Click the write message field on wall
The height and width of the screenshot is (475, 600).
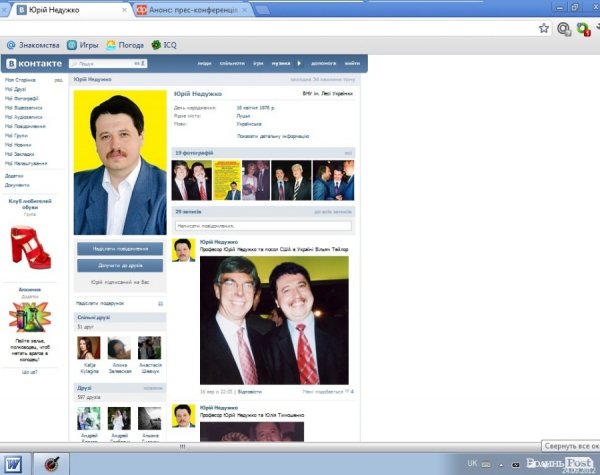click(262, 226)
